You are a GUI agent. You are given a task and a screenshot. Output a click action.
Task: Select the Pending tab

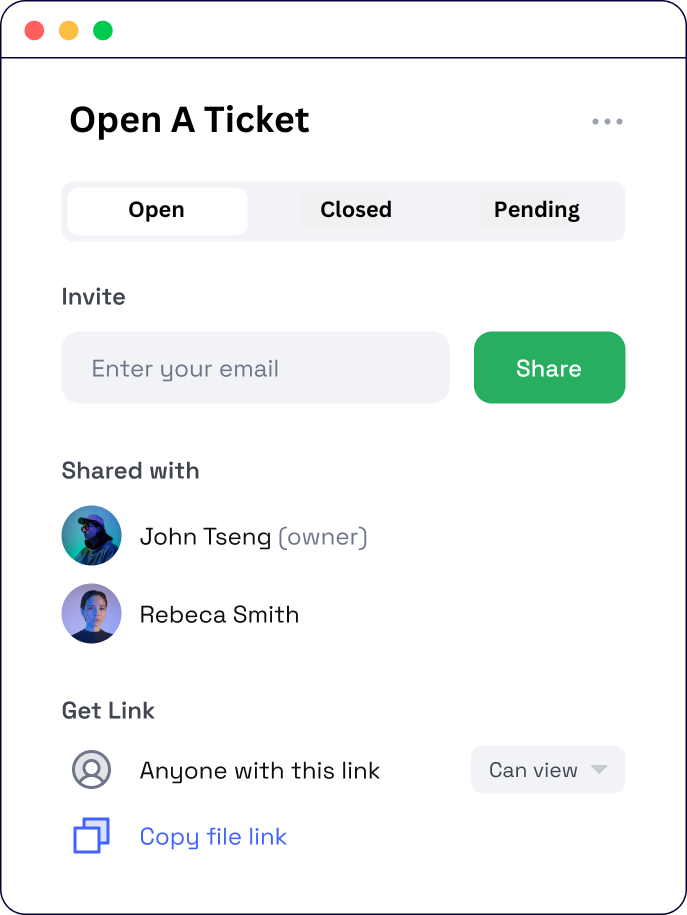click(536, 210)
